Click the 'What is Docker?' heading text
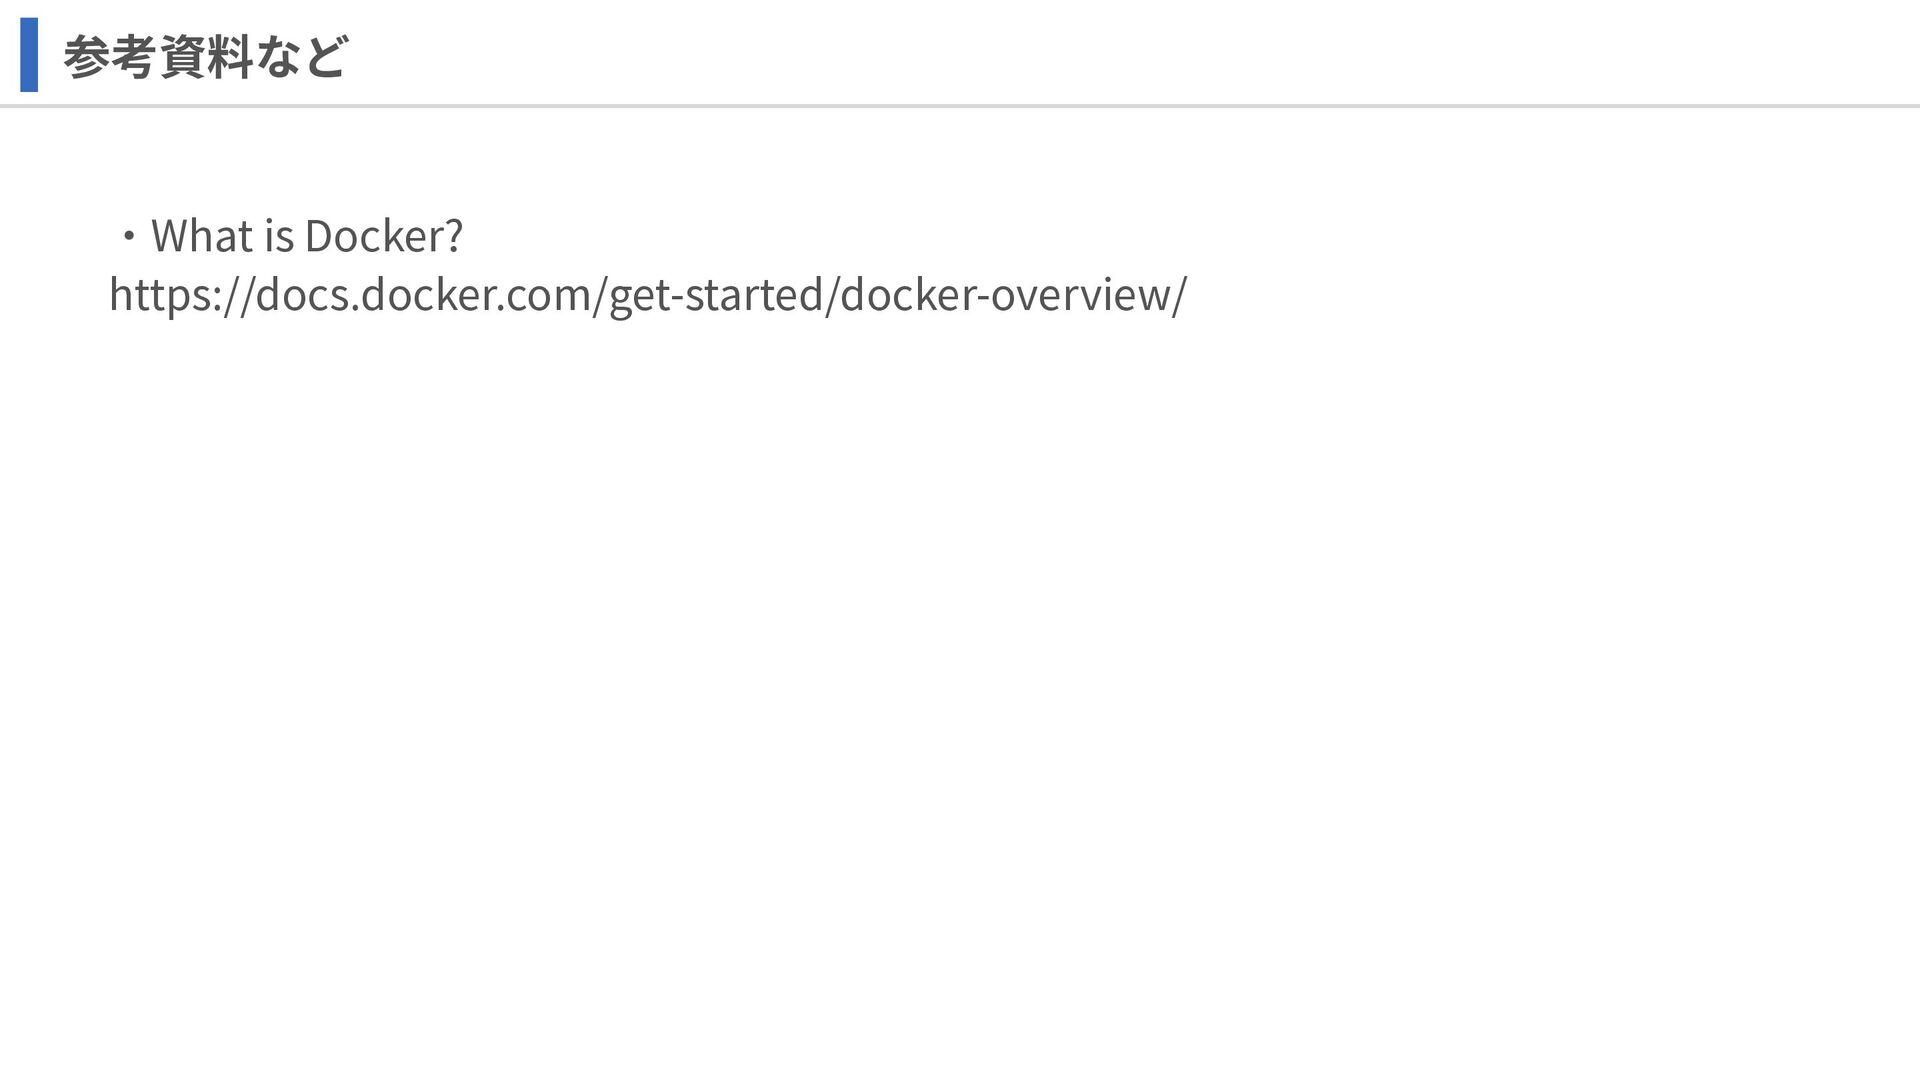 tap(307, 236)
